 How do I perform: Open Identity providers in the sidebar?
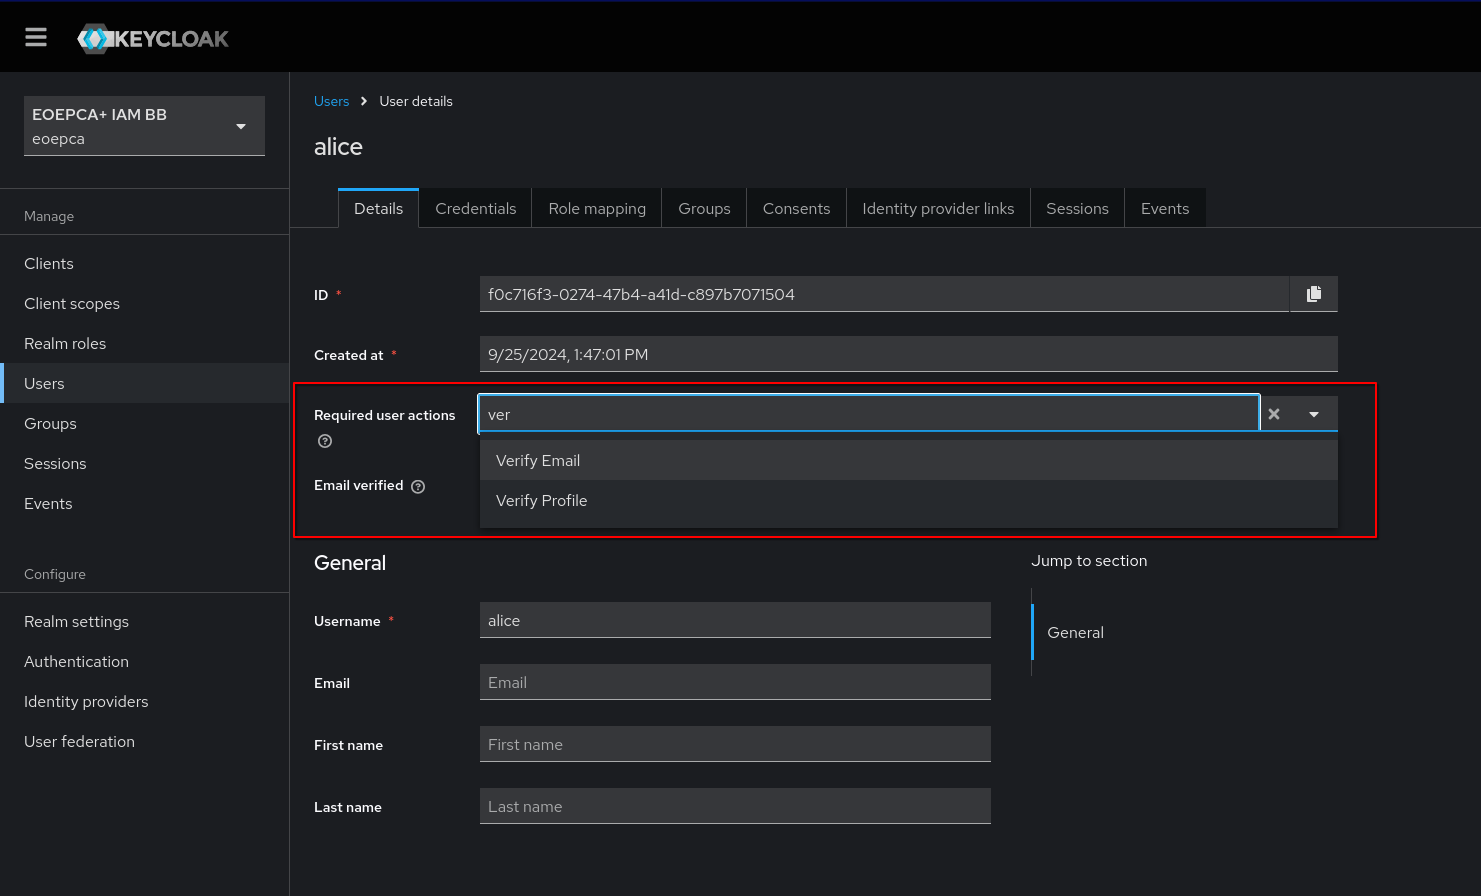pos(144,701)
